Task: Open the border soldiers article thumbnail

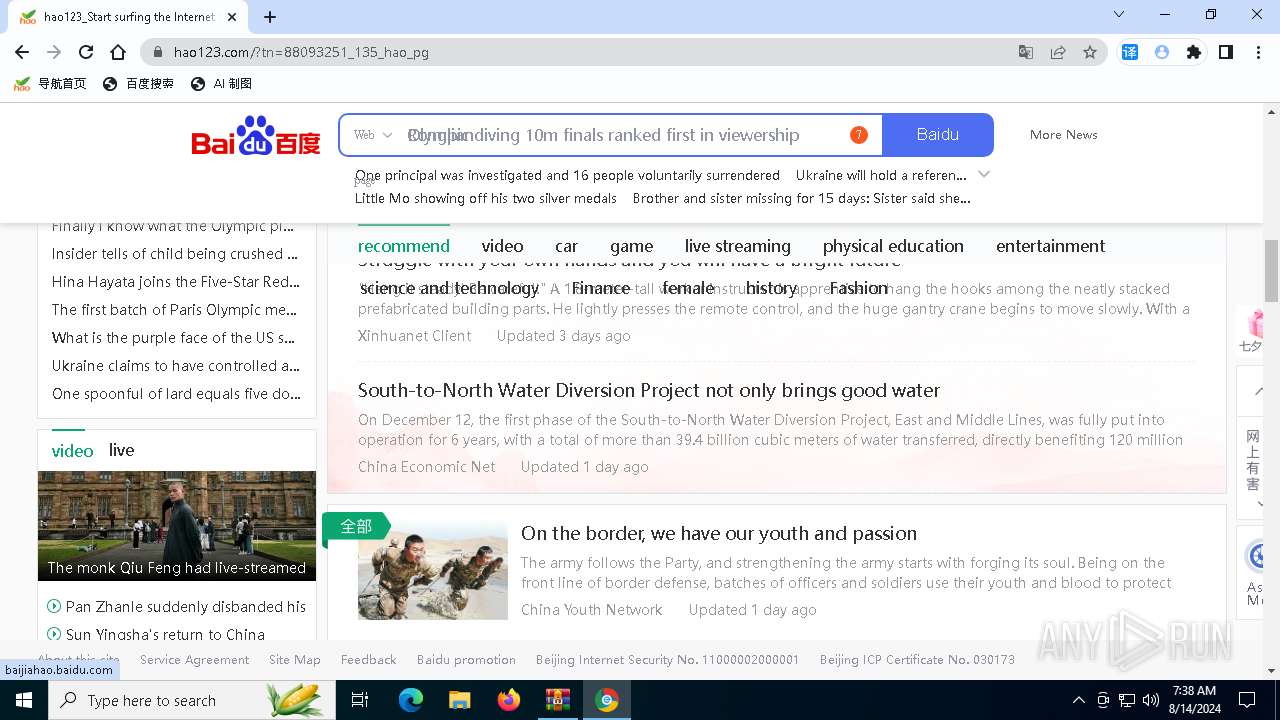Action: point(433,570)
